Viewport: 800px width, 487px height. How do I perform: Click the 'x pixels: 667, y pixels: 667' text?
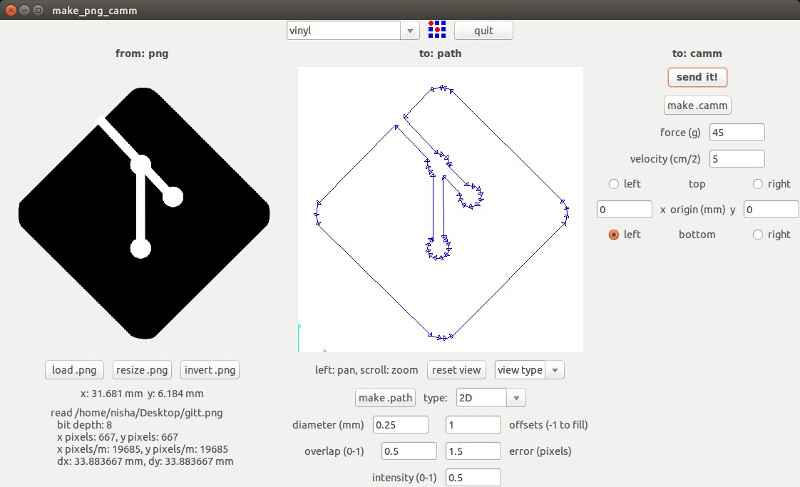(x=117, y=437)
